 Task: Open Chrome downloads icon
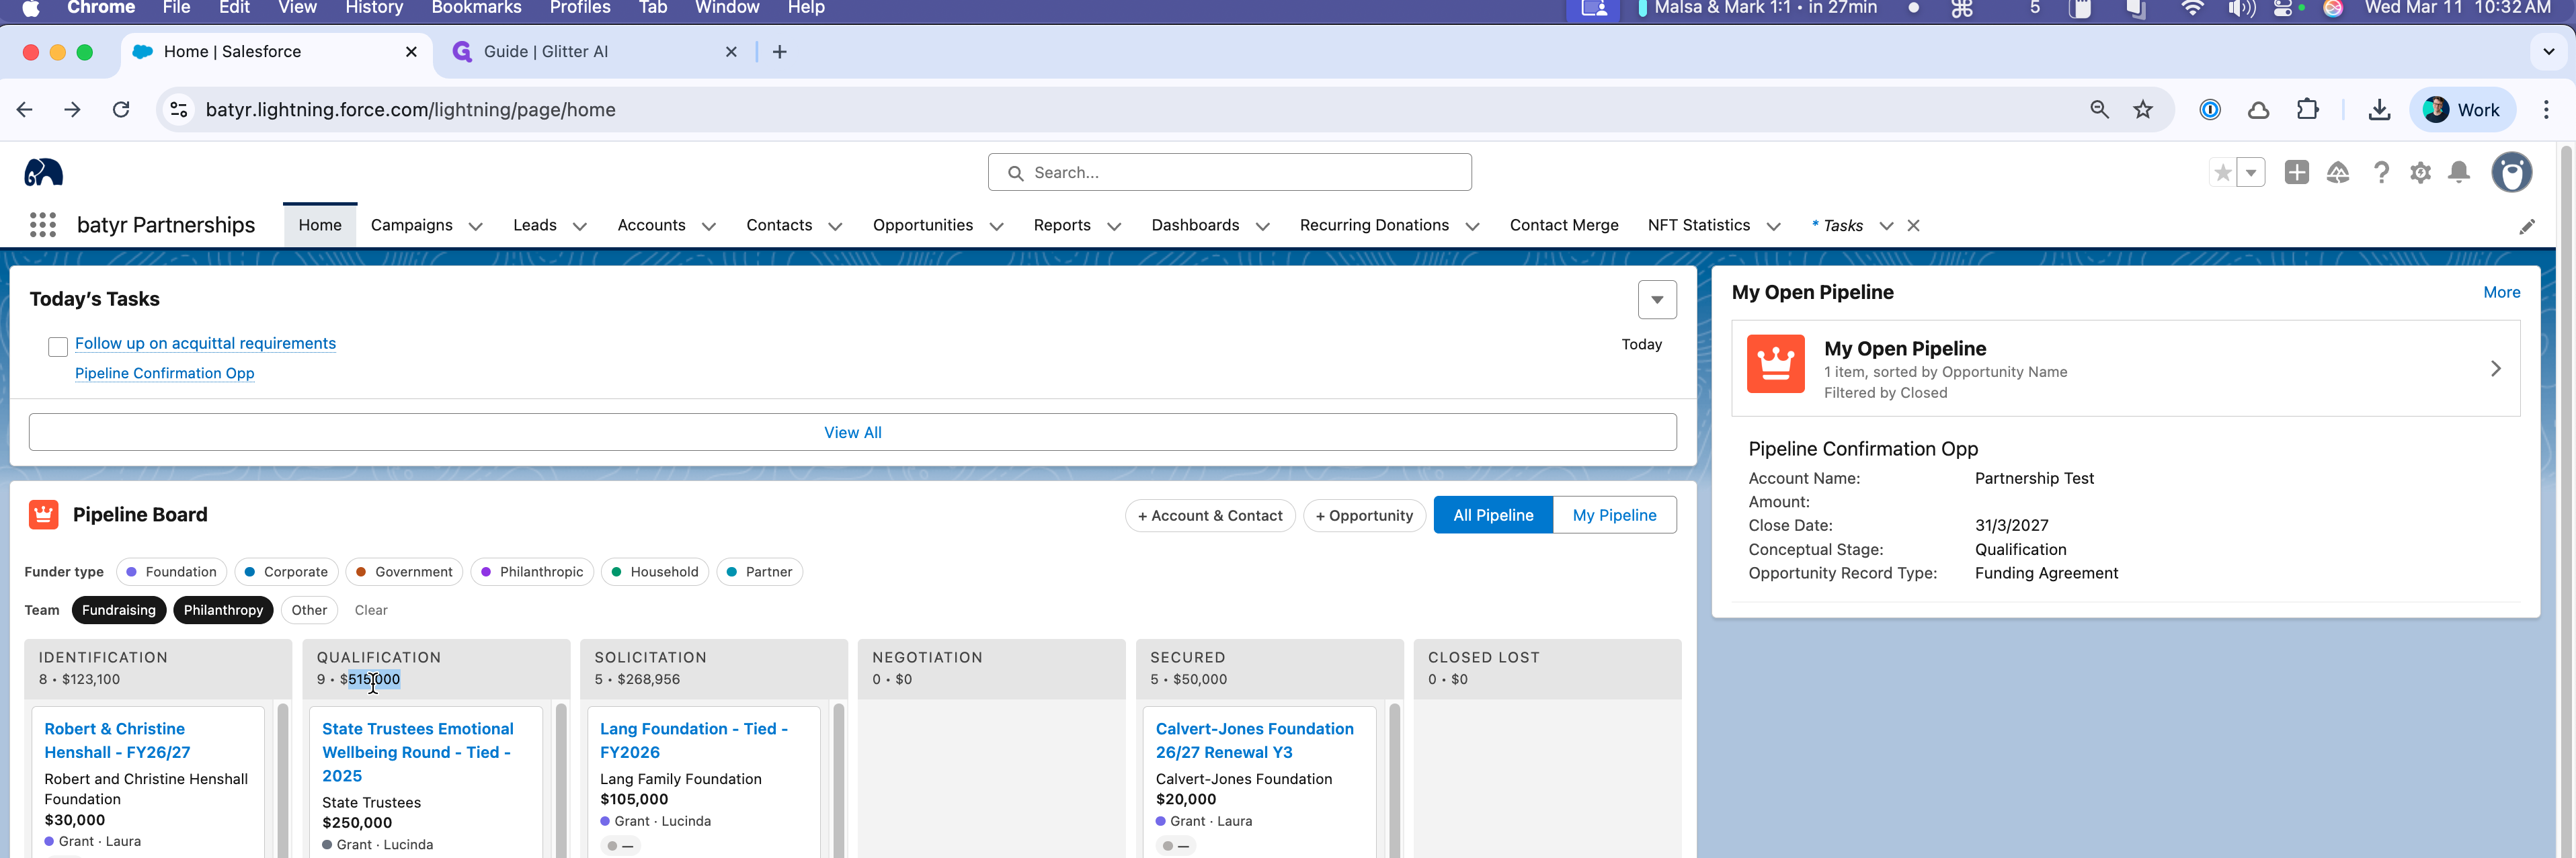tap(2379, 110)
